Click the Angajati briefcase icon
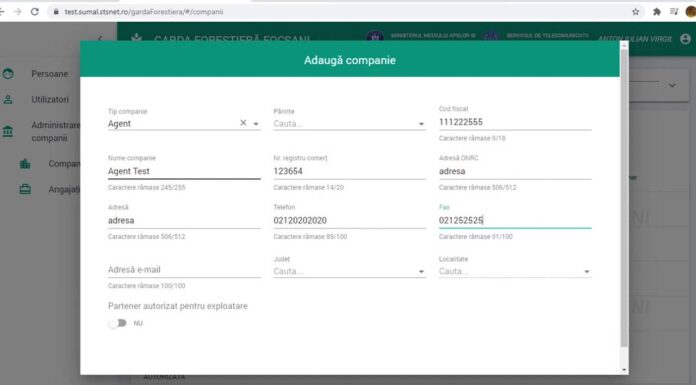The width and height of the screenshot is (696, 385). point(25,190)
